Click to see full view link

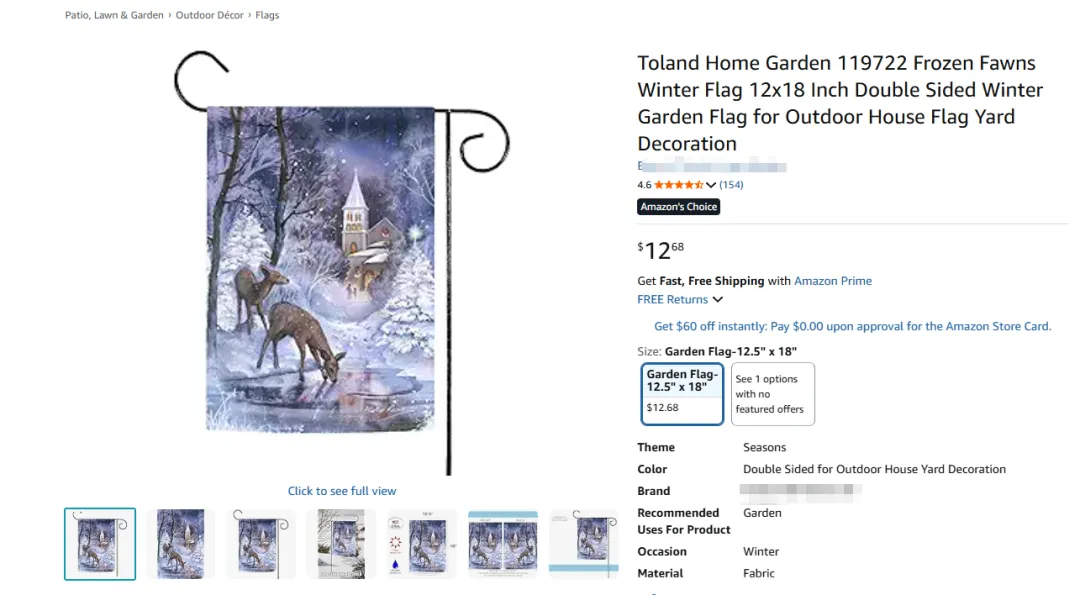pyautogui.click(x=342, y=491)
